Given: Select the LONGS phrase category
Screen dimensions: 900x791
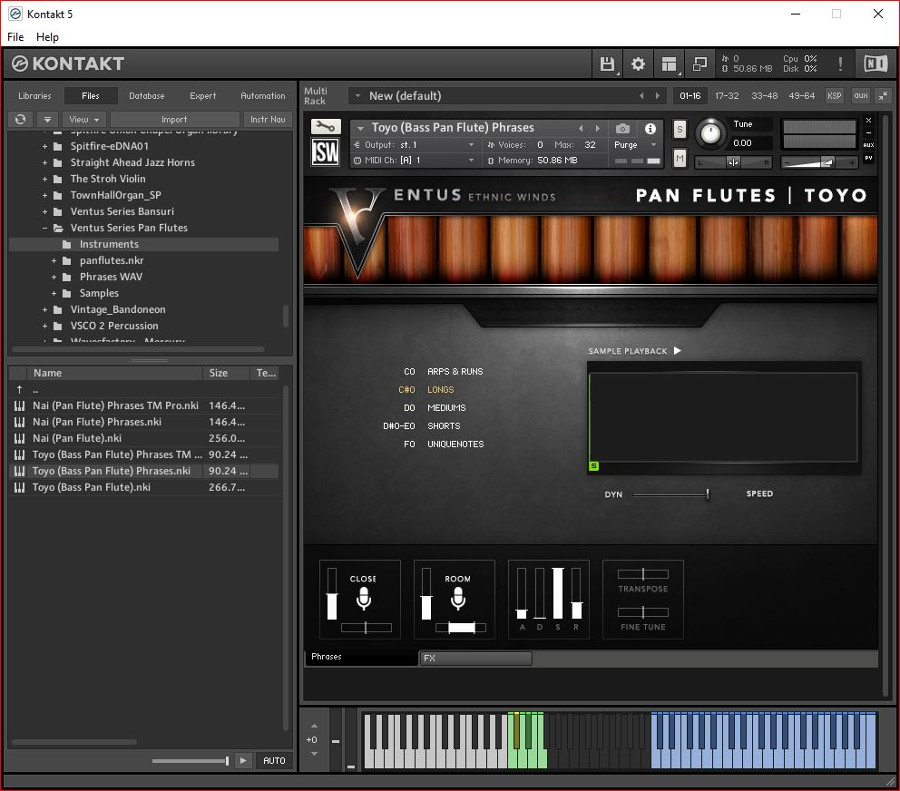Looking at the screenshot, I should point(440,390).
